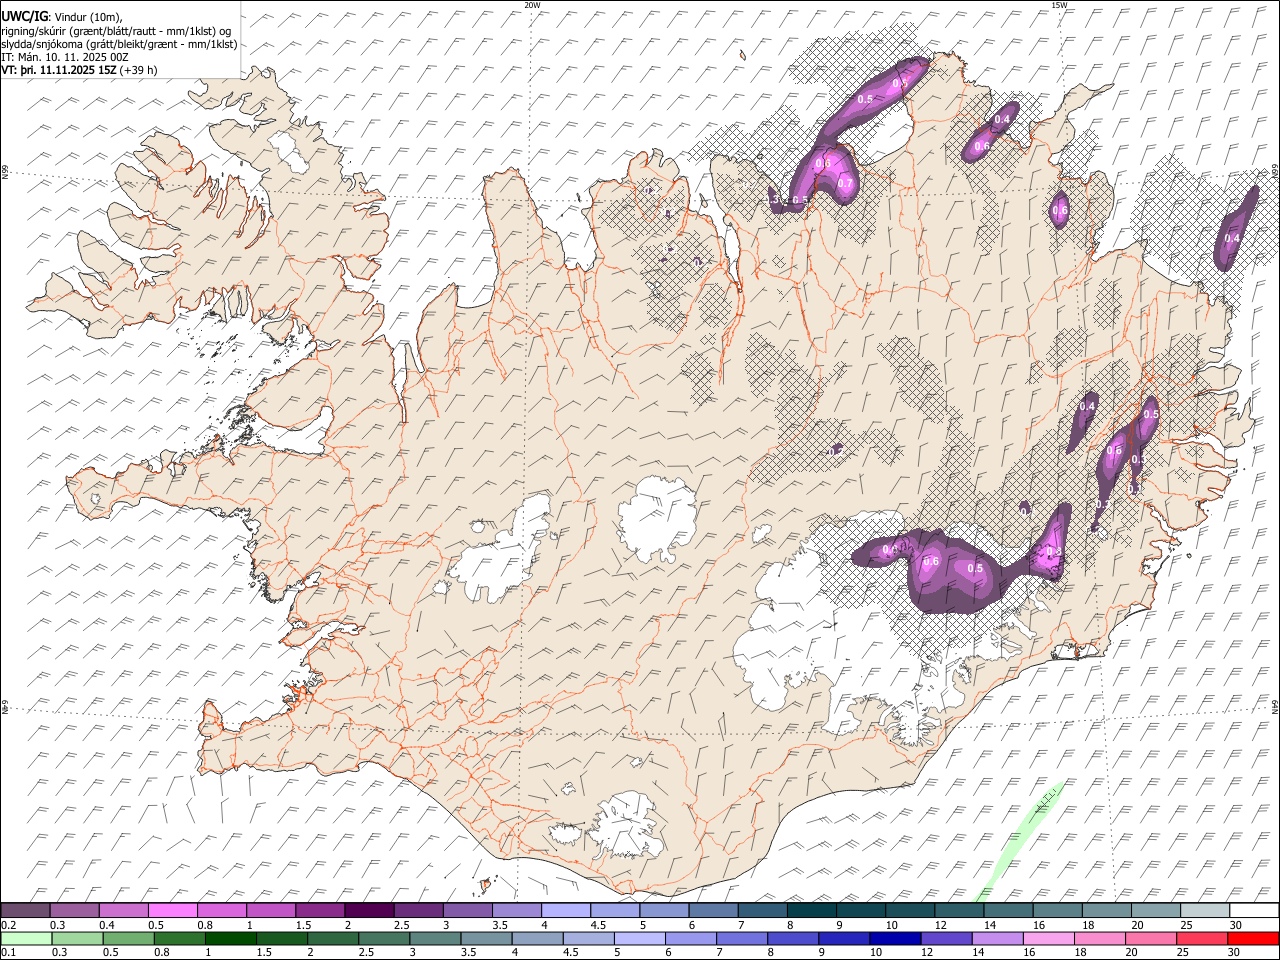
Task: Click the '20W' longitude label
Action: click(x=533, y=5)
